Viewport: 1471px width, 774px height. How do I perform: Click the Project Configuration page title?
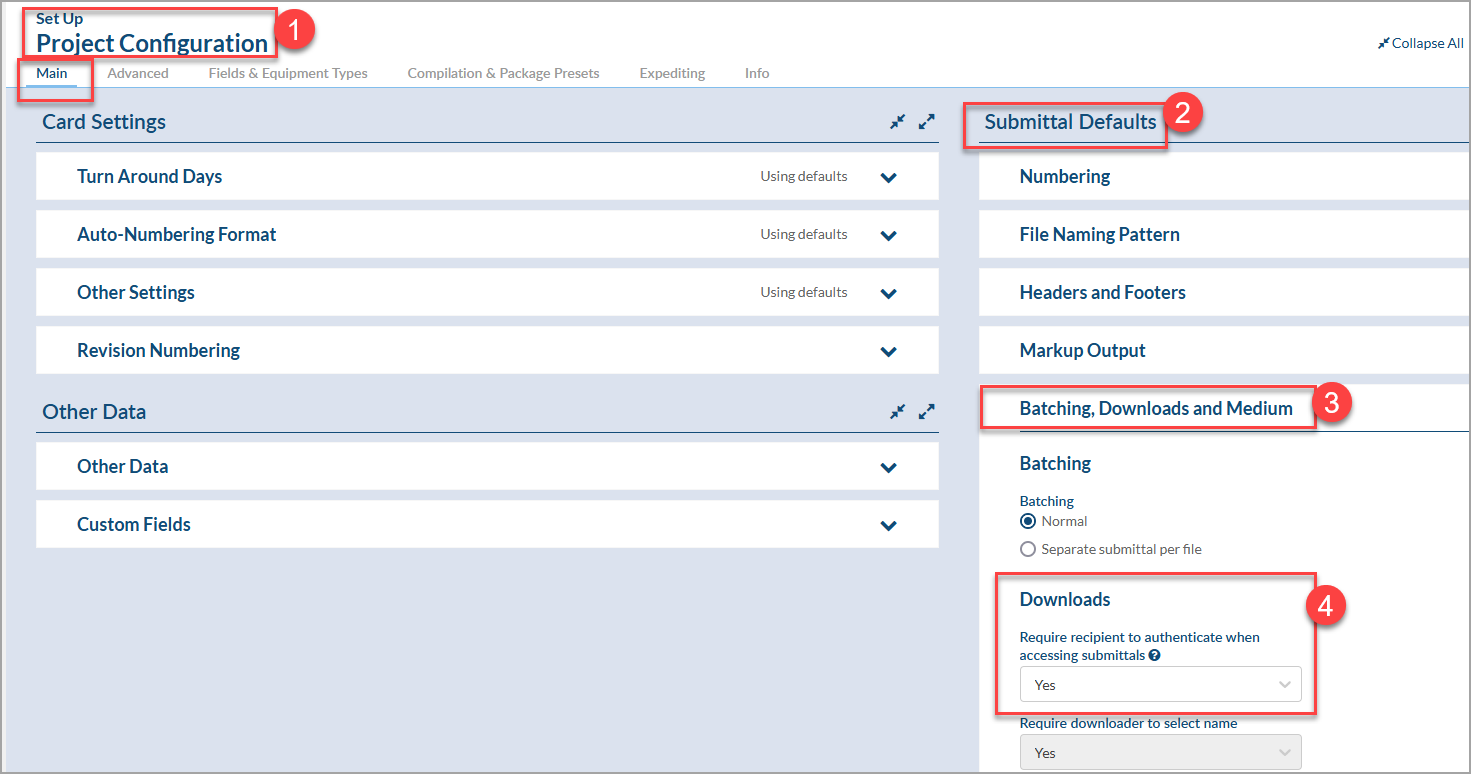[x=152, y=43]
